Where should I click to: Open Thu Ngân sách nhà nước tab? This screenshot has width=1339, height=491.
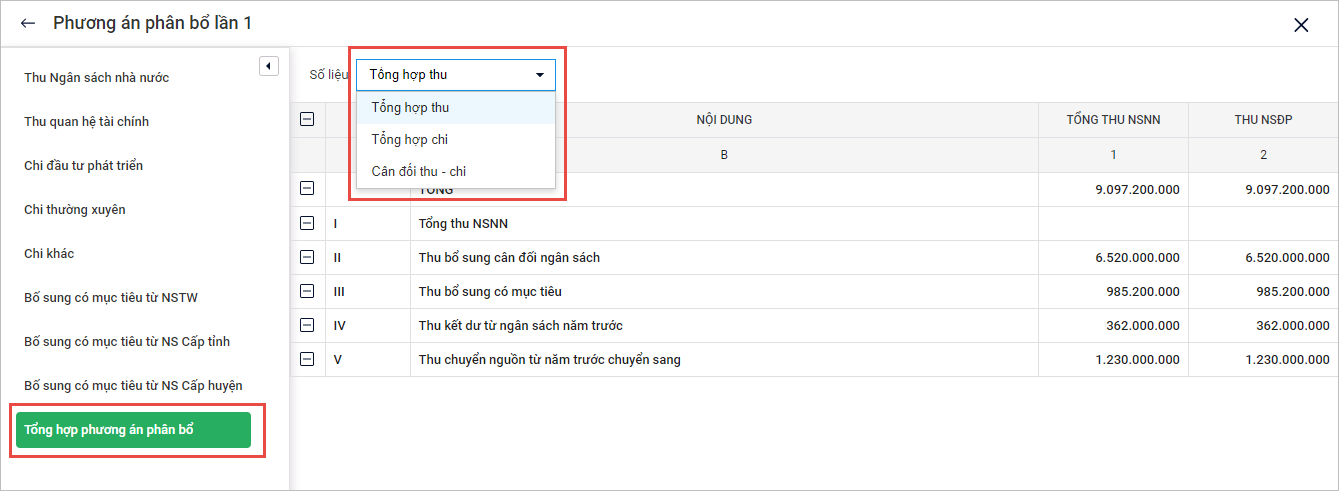coord(97,77)
